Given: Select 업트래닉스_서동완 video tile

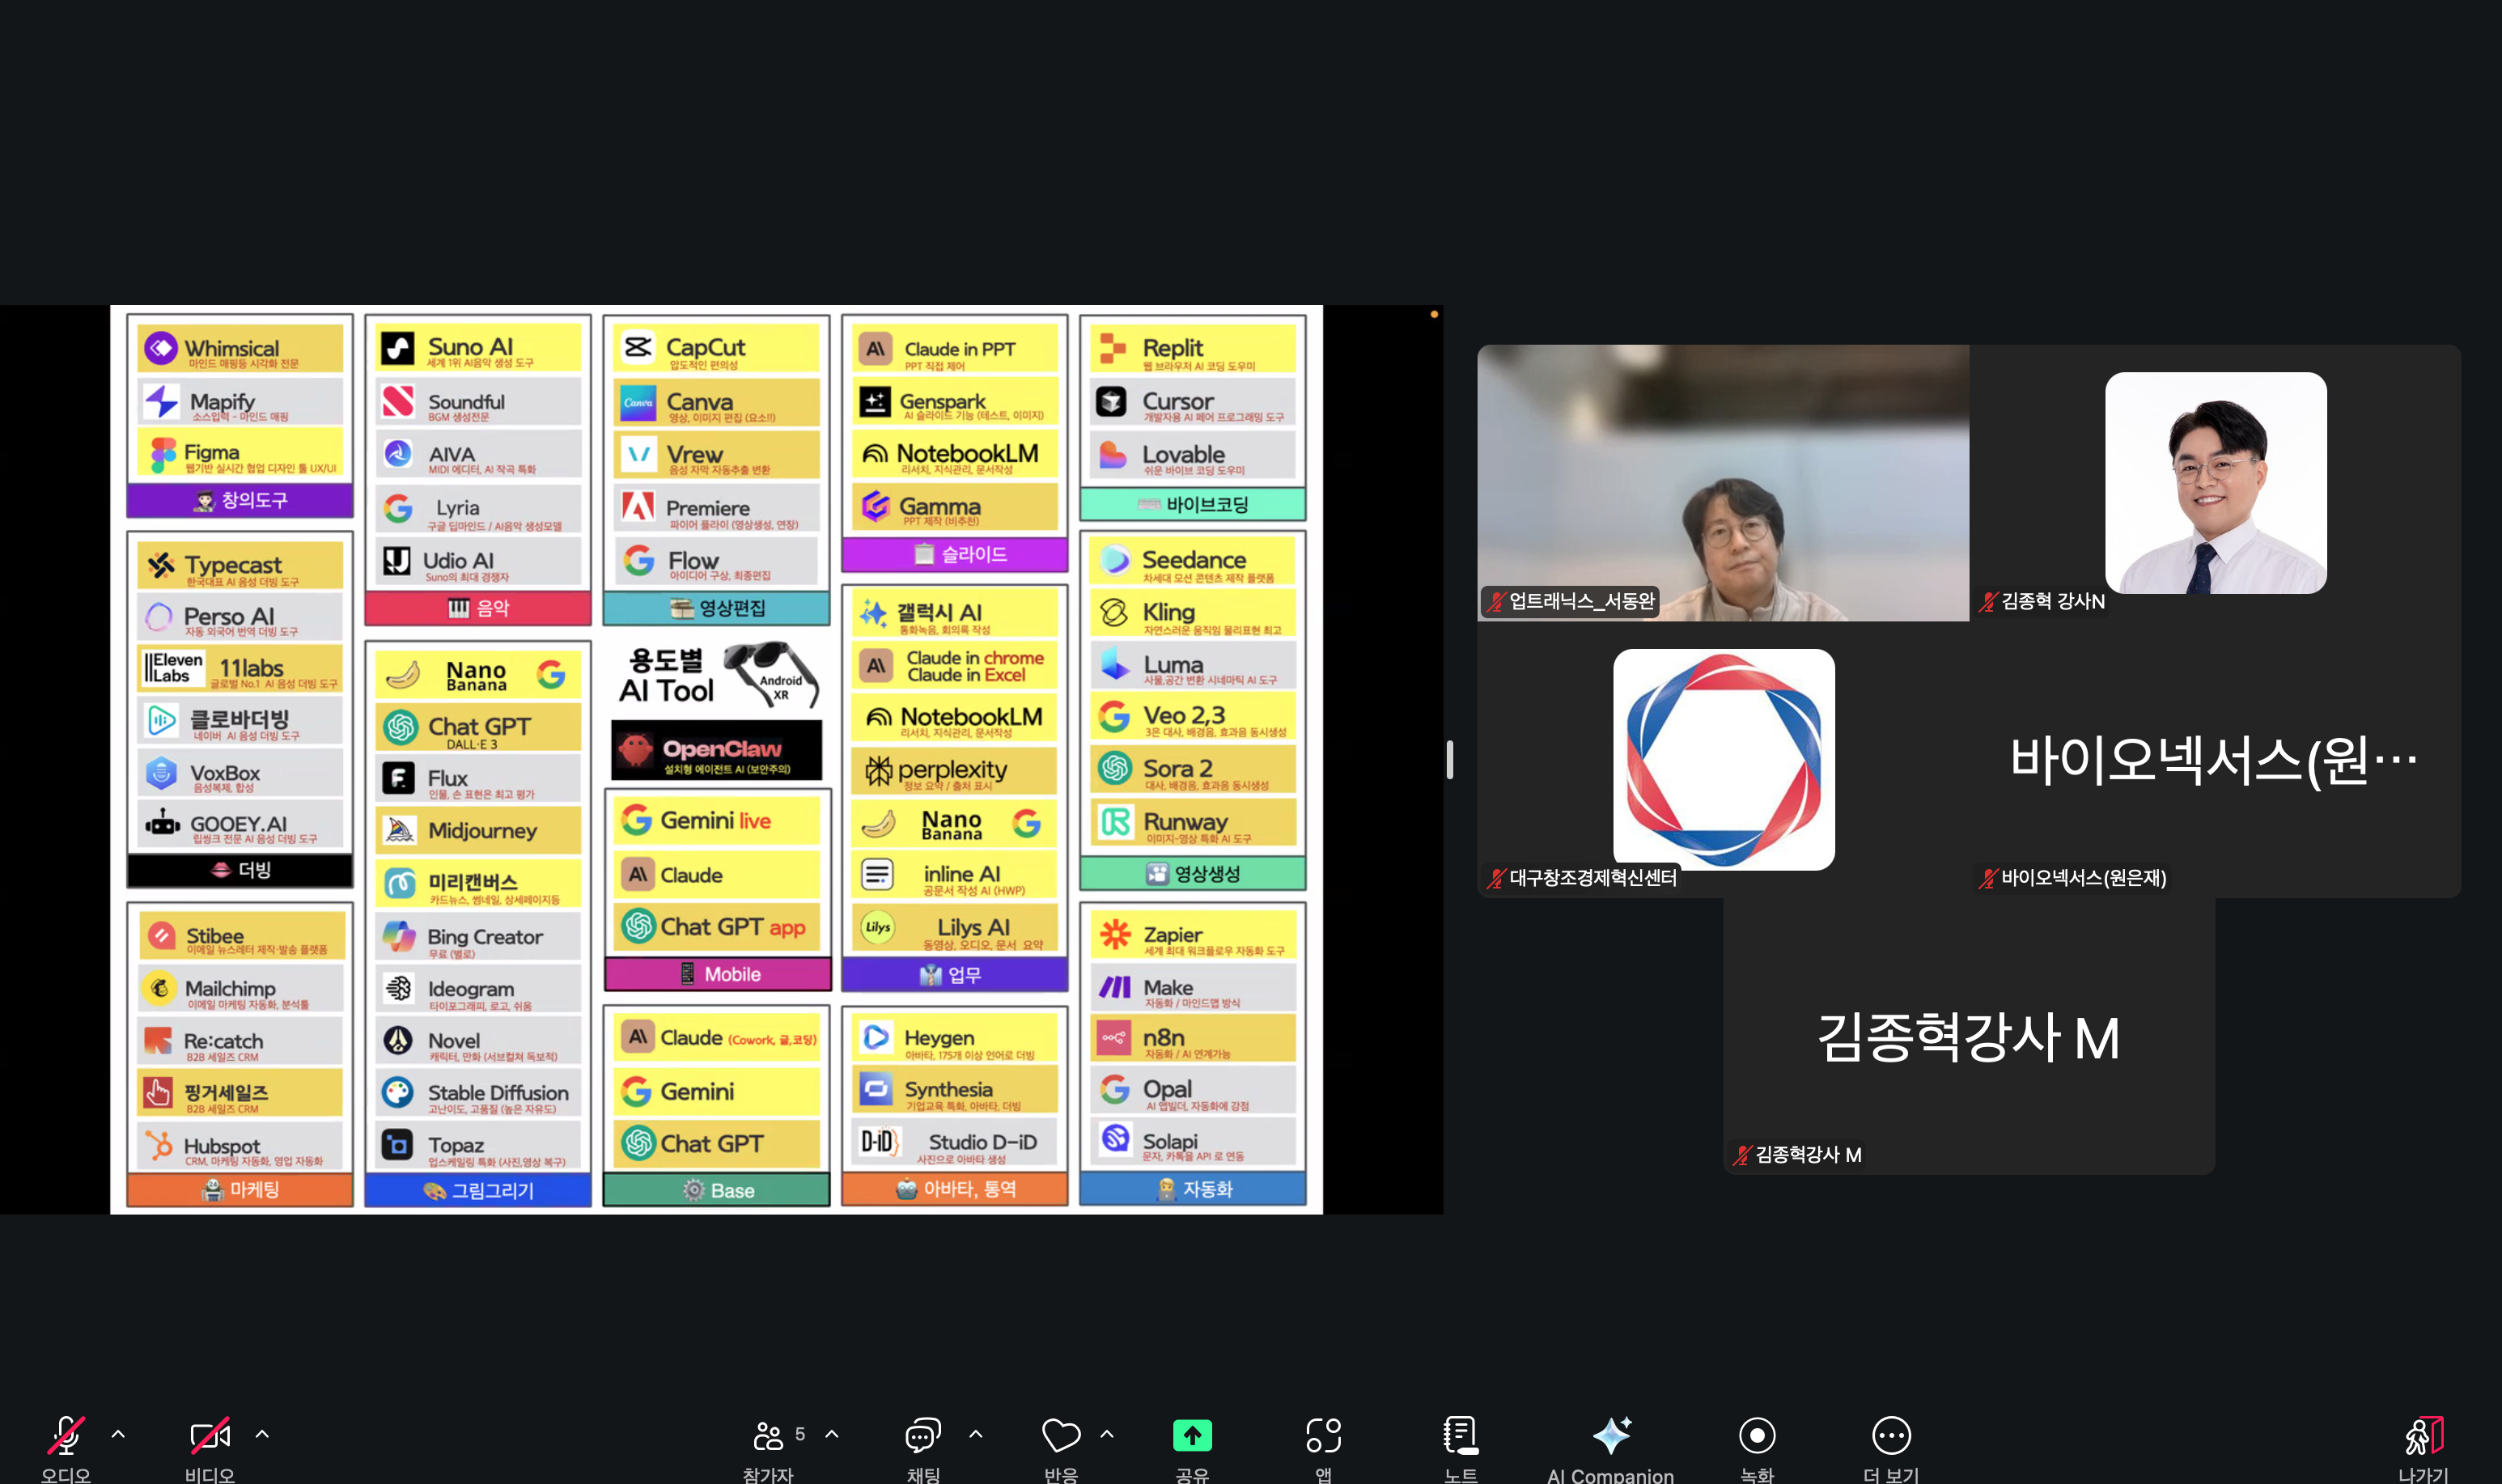Looking at the screenshot, I should pos(1723,483).
